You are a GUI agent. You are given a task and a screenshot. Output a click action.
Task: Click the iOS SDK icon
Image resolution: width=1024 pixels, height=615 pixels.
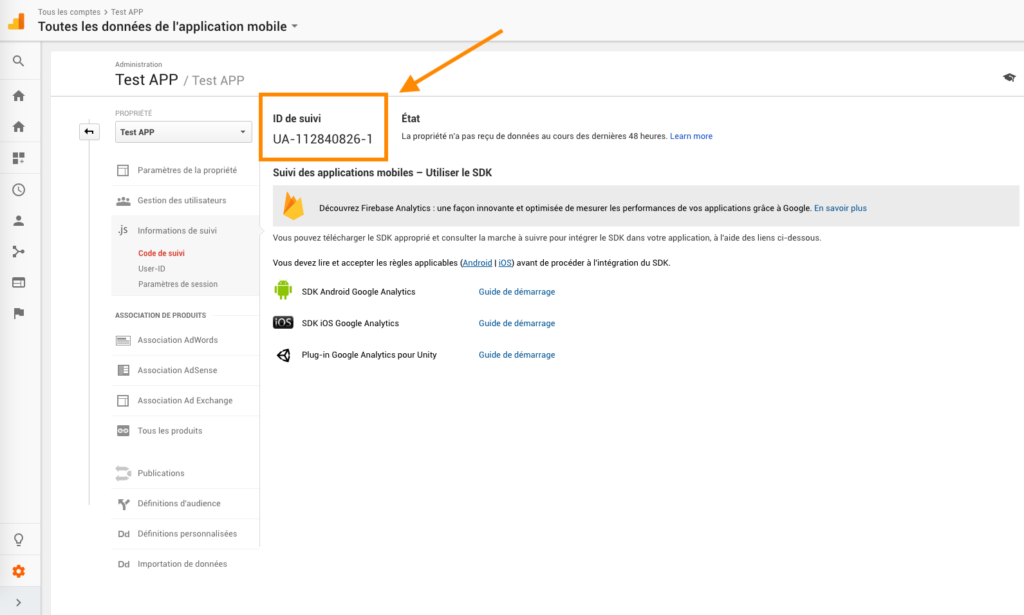click(283, 323)
